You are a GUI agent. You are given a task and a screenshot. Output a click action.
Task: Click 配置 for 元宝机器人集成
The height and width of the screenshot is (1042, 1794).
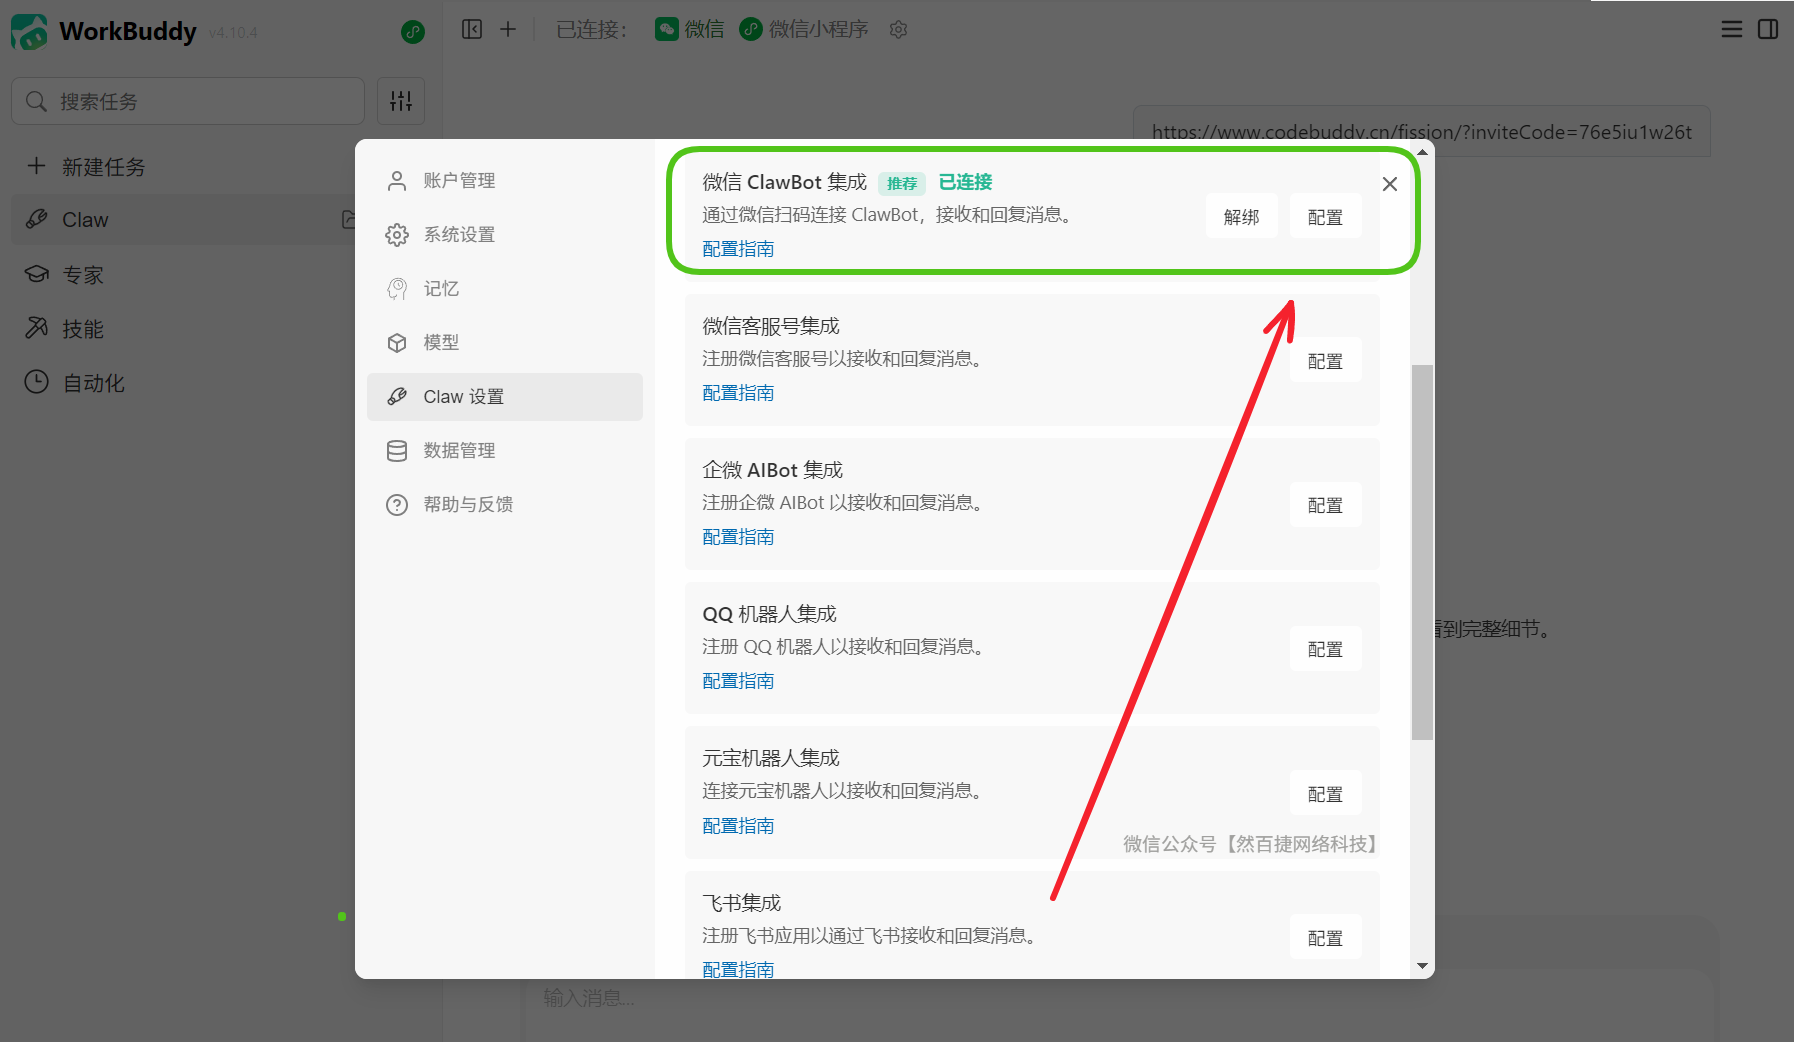[1325, 793]
